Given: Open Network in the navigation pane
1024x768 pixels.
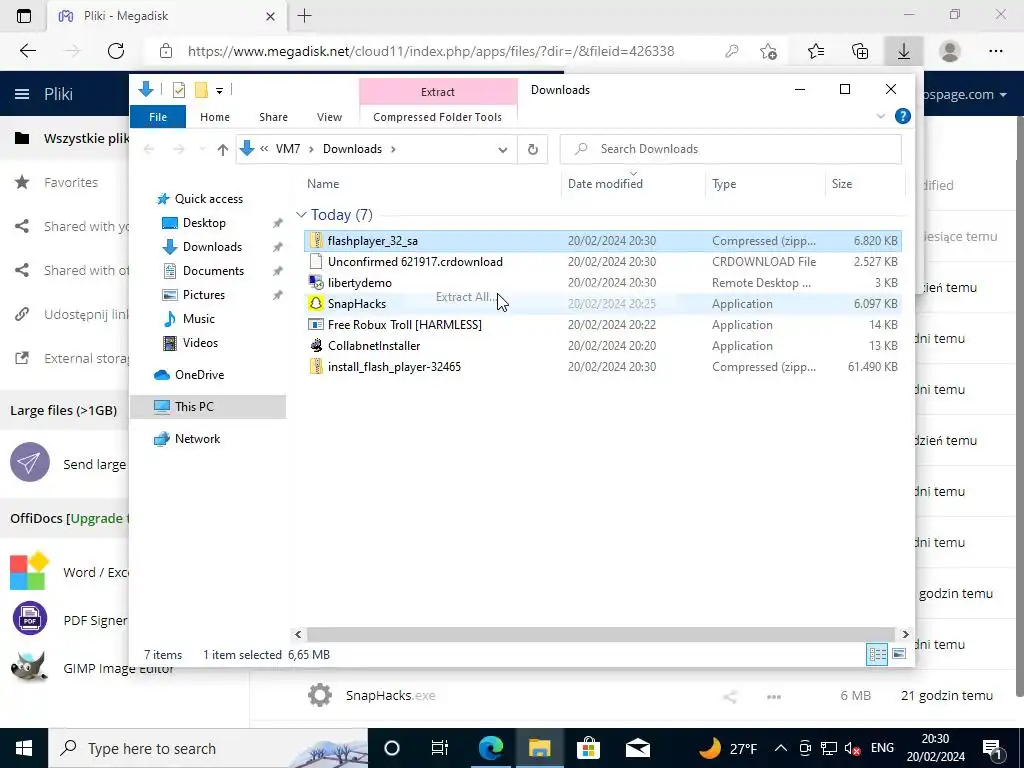Looking at the screenshot, I should click(x=197, y=439).
